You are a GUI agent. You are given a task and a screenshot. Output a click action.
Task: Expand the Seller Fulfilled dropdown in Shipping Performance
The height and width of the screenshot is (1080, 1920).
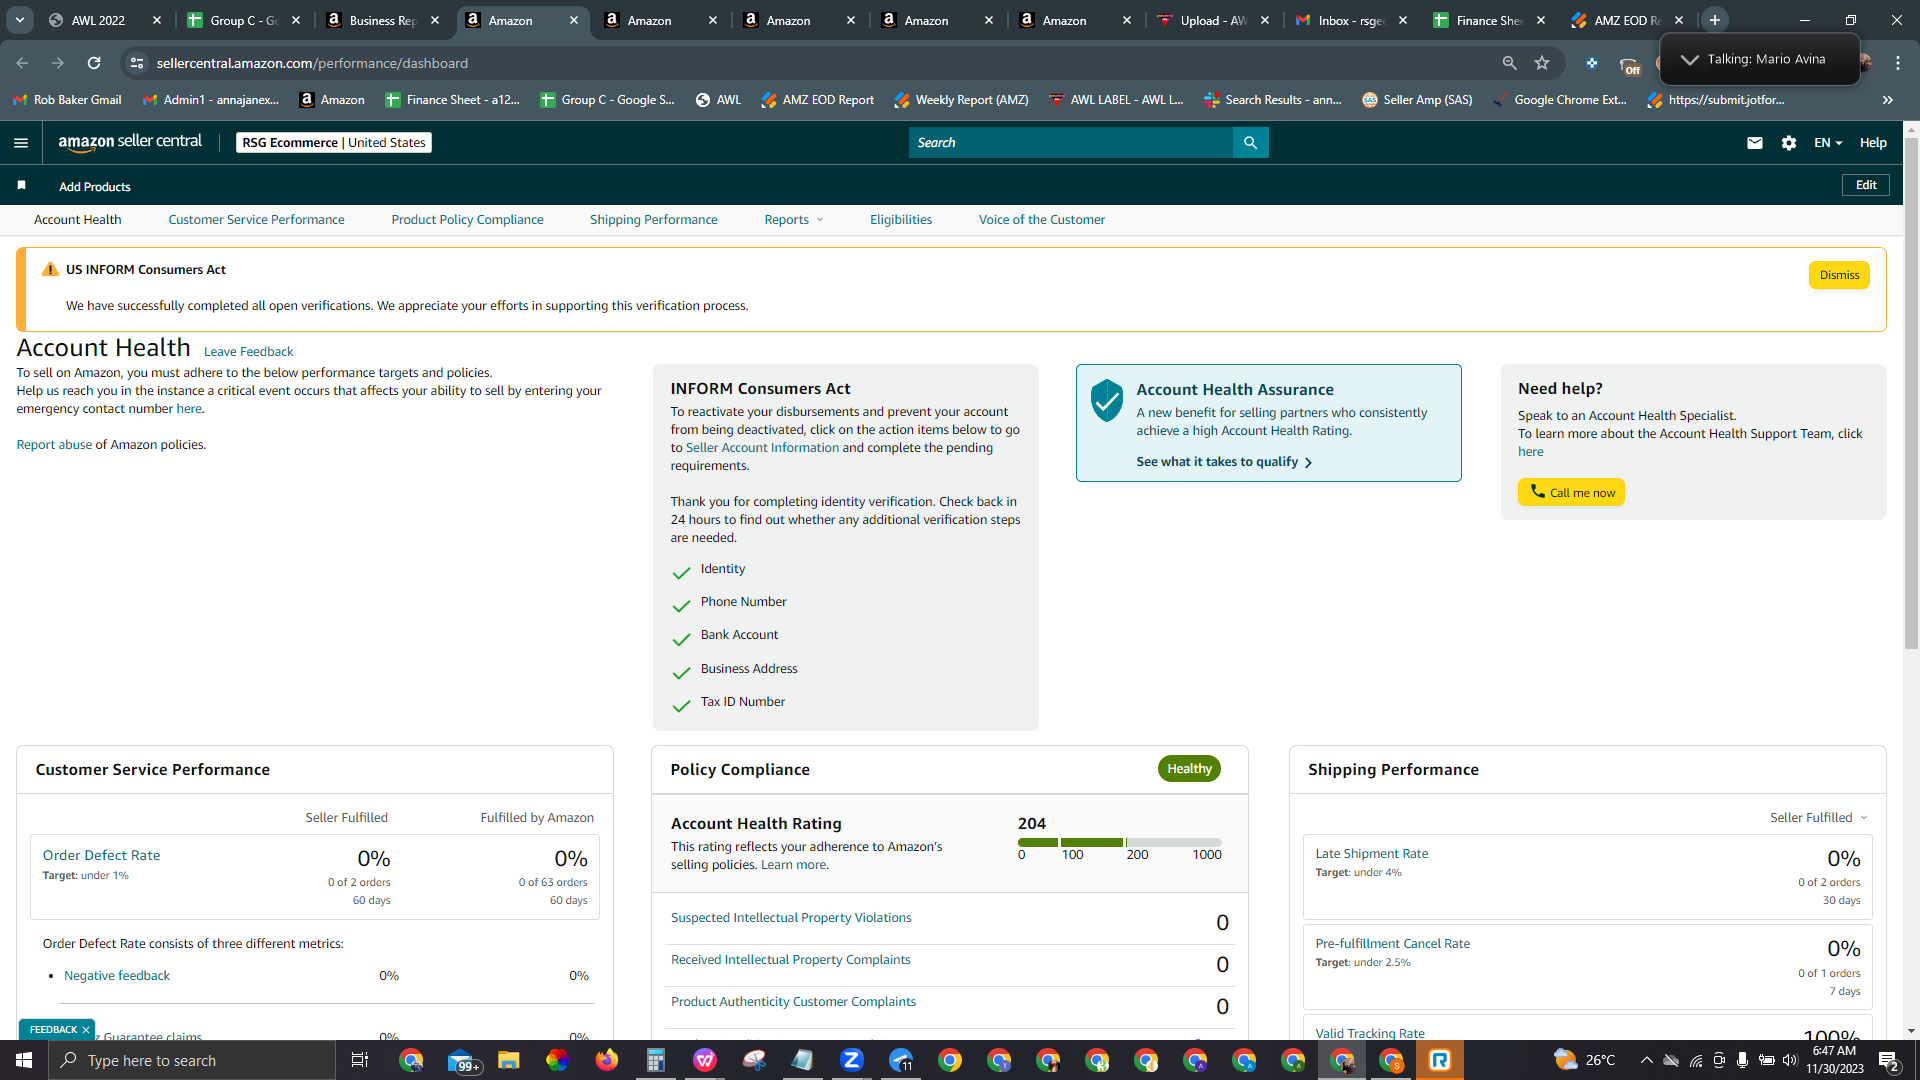[x=1819, y=818]
